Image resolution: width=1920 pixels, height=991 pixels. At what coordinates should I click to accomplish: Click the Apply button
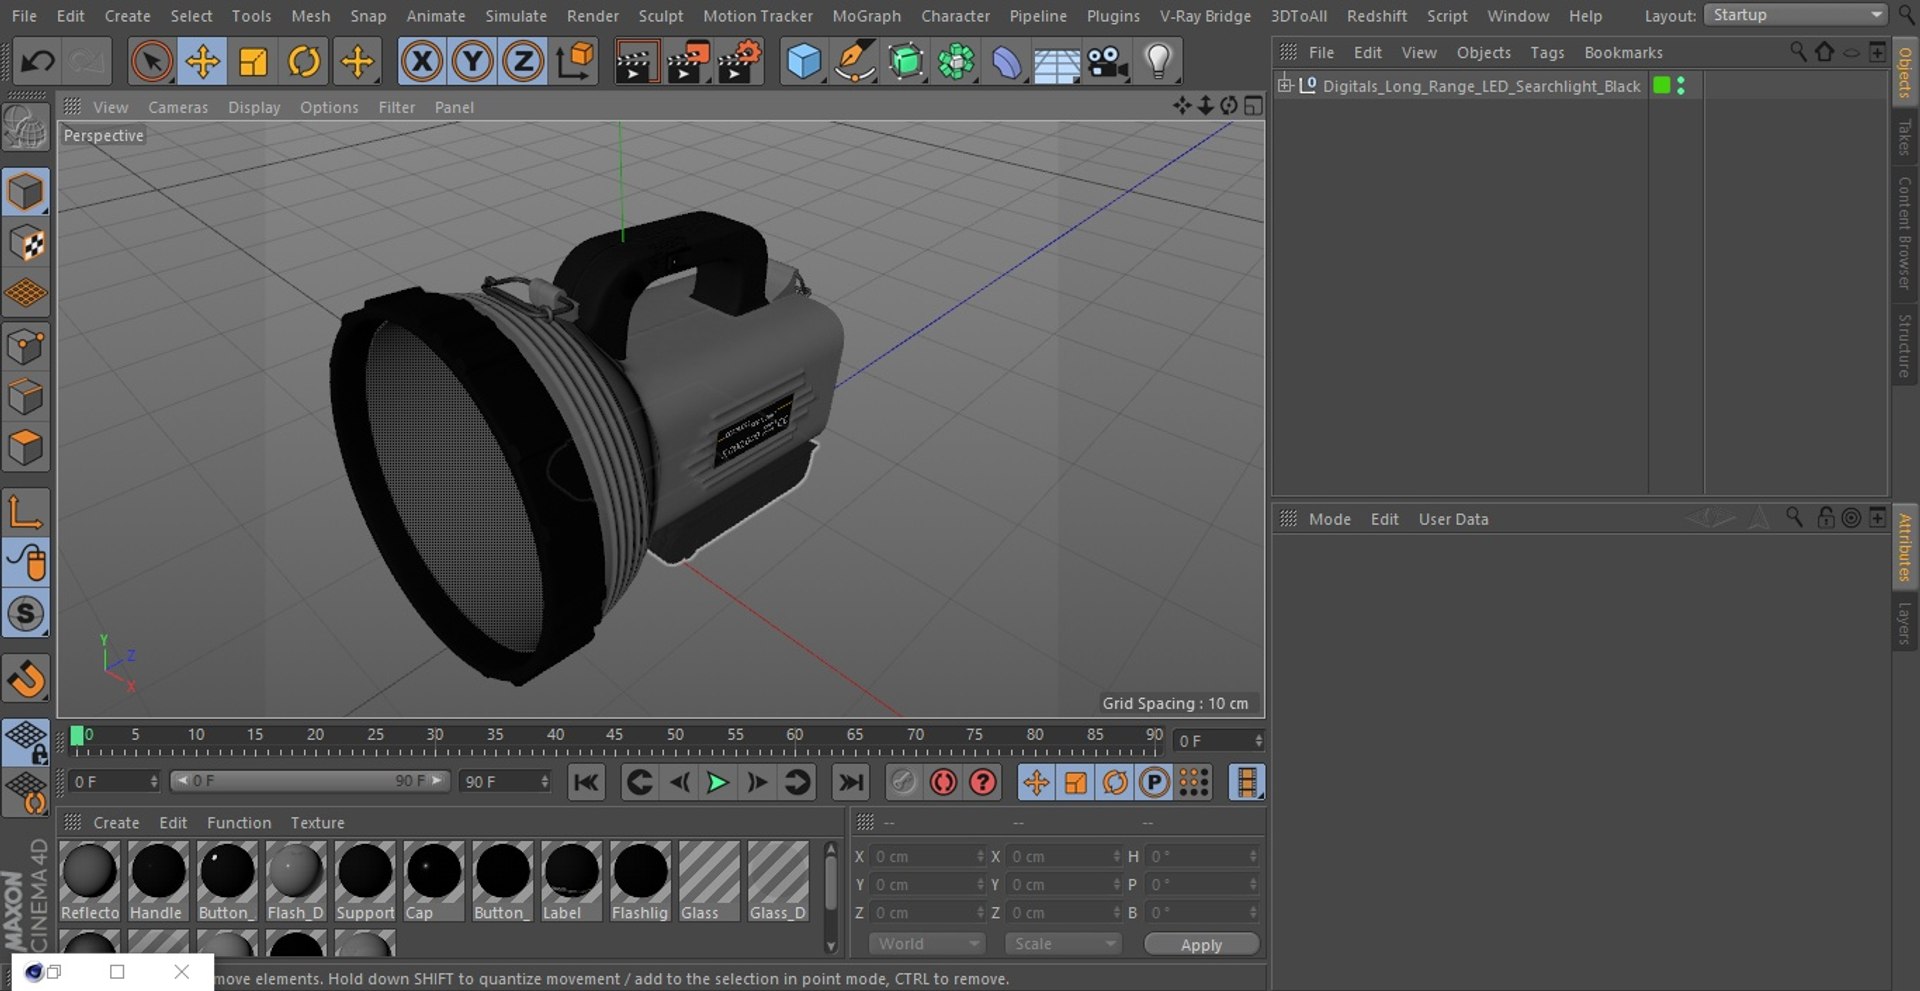click(1201, 945)
